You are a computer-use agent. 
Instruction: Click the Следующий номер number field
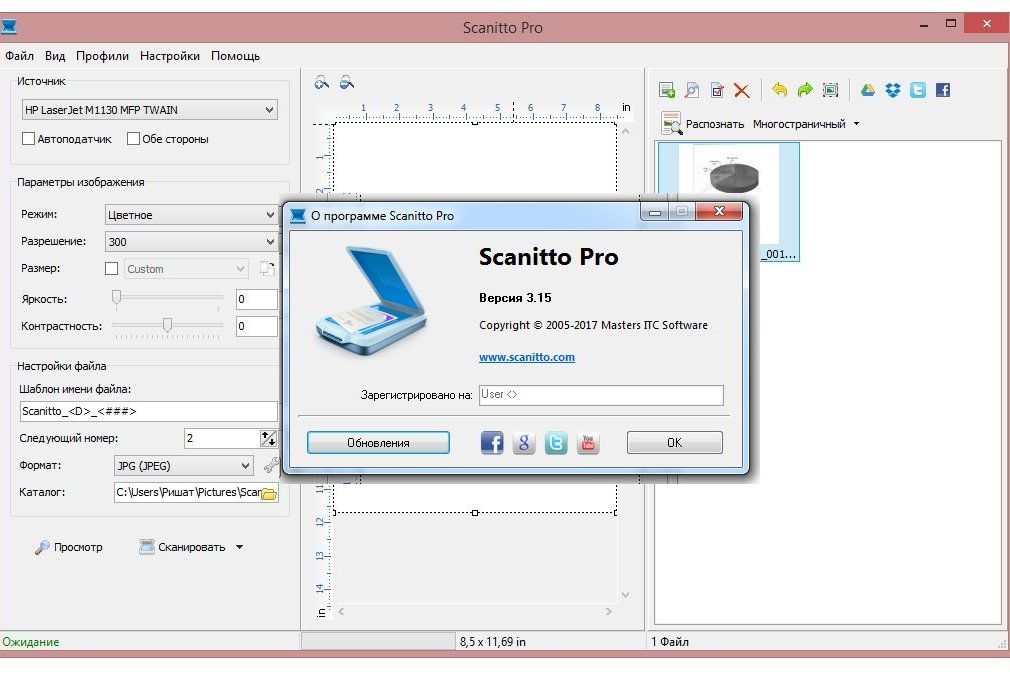pyautogui.click(x=222, y=438)
